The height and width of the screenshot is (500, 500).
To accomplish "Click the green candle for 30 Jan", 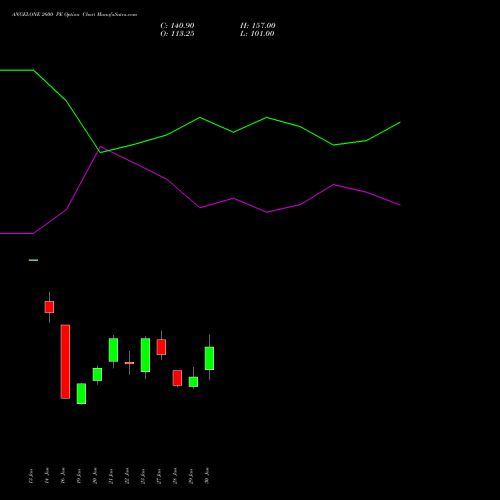I will [209, 358].
